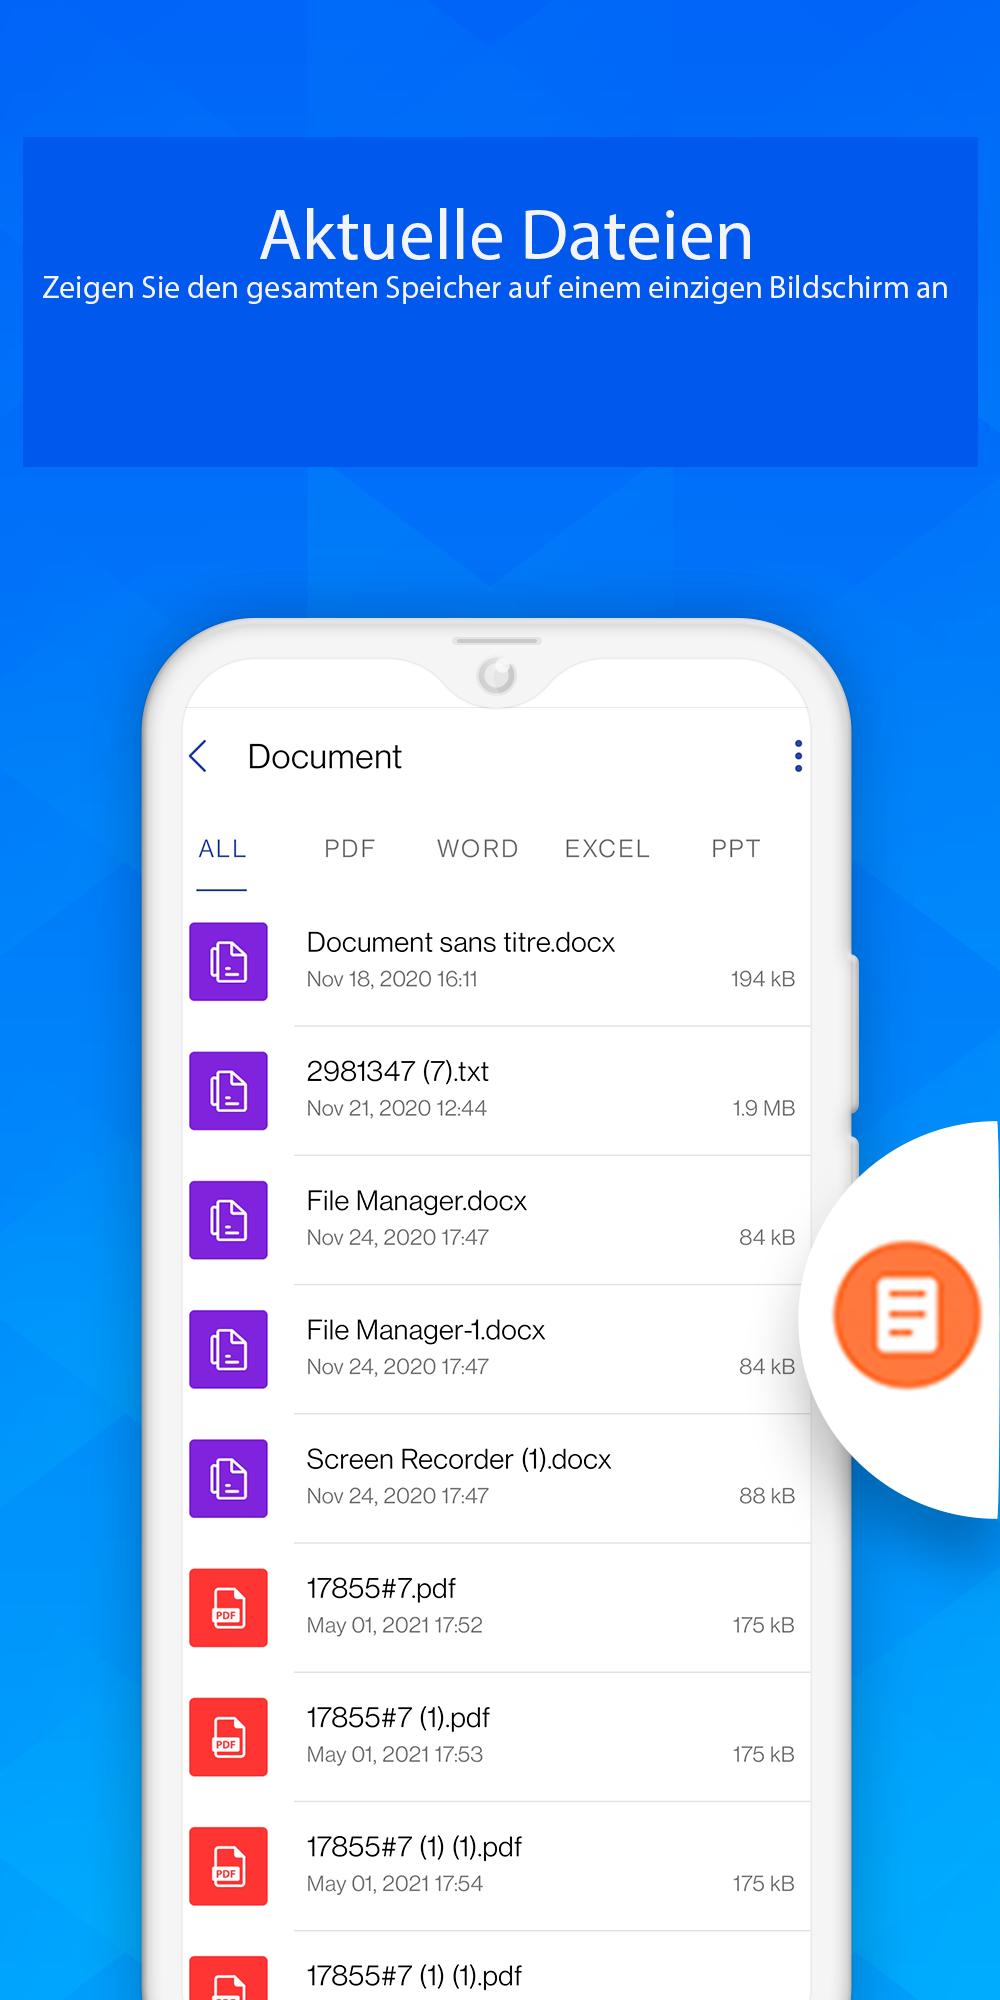The image size is (1000, 2000).
Task: Open 2981347 (7).txt file
Action: (x=497, y=1090)
